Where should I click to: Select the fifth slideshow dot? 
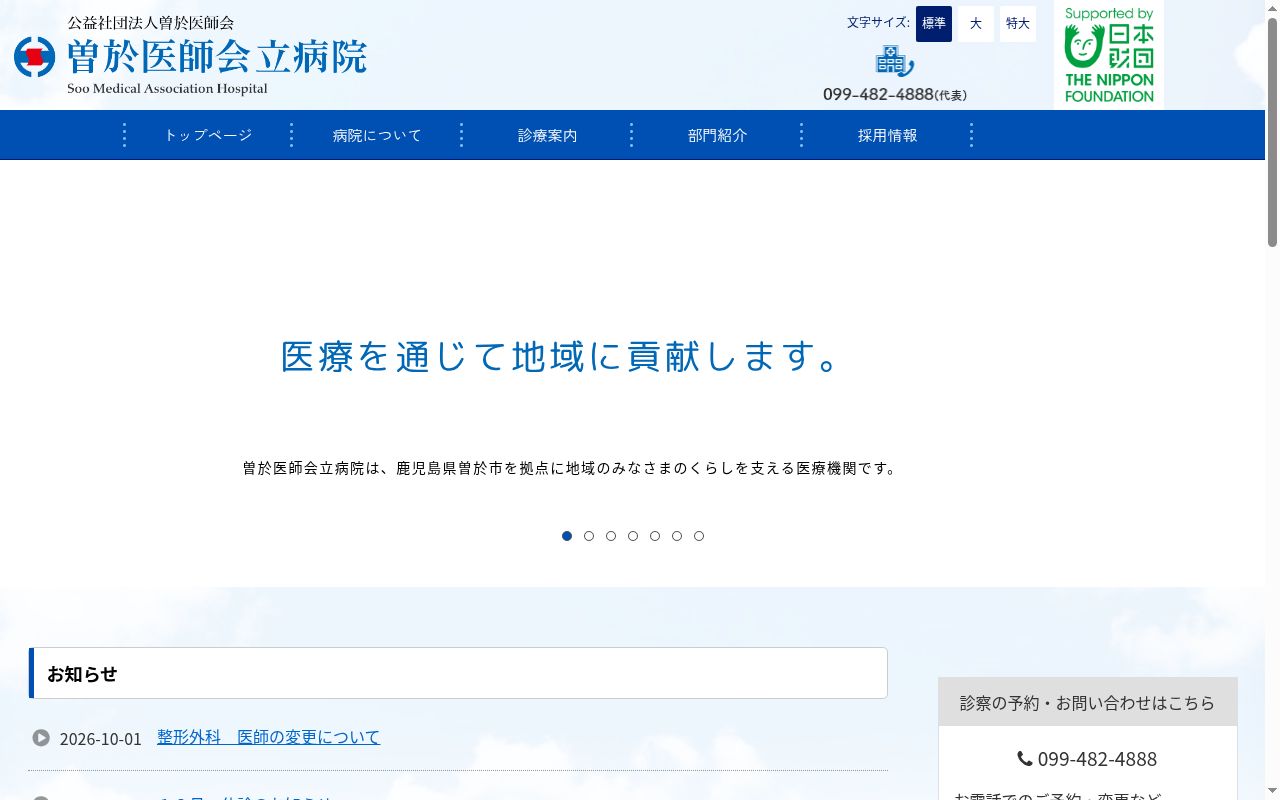coord(655,536)
